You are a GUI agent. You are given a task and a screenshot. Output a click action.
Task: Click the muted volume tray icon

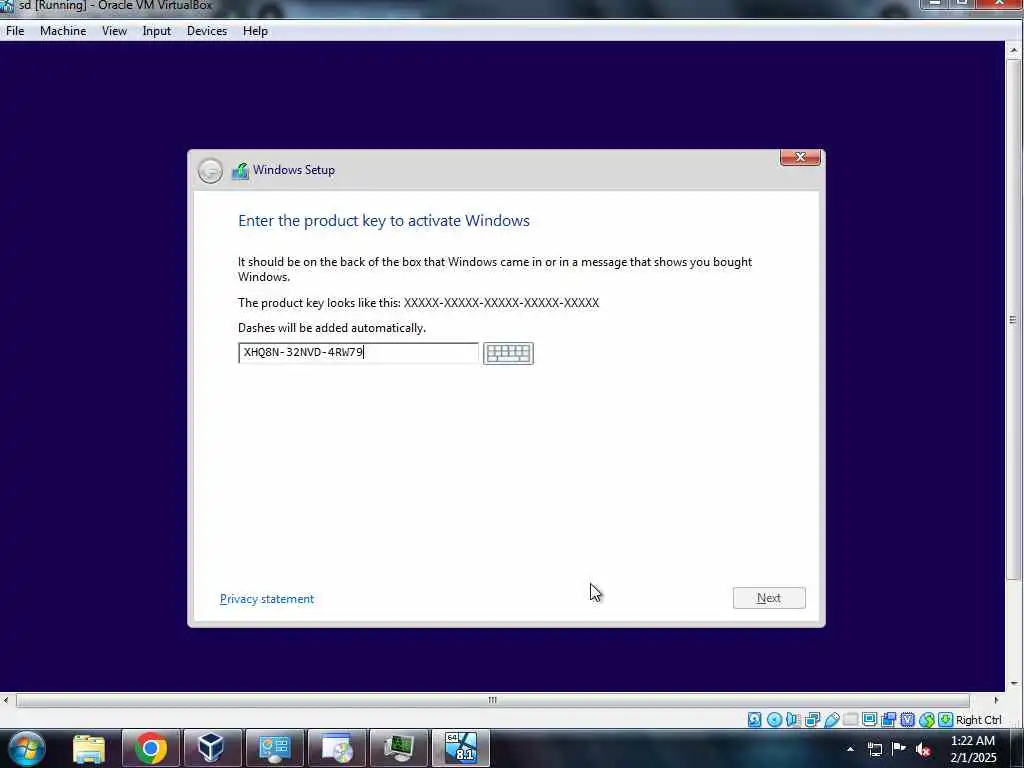(923, 749)
